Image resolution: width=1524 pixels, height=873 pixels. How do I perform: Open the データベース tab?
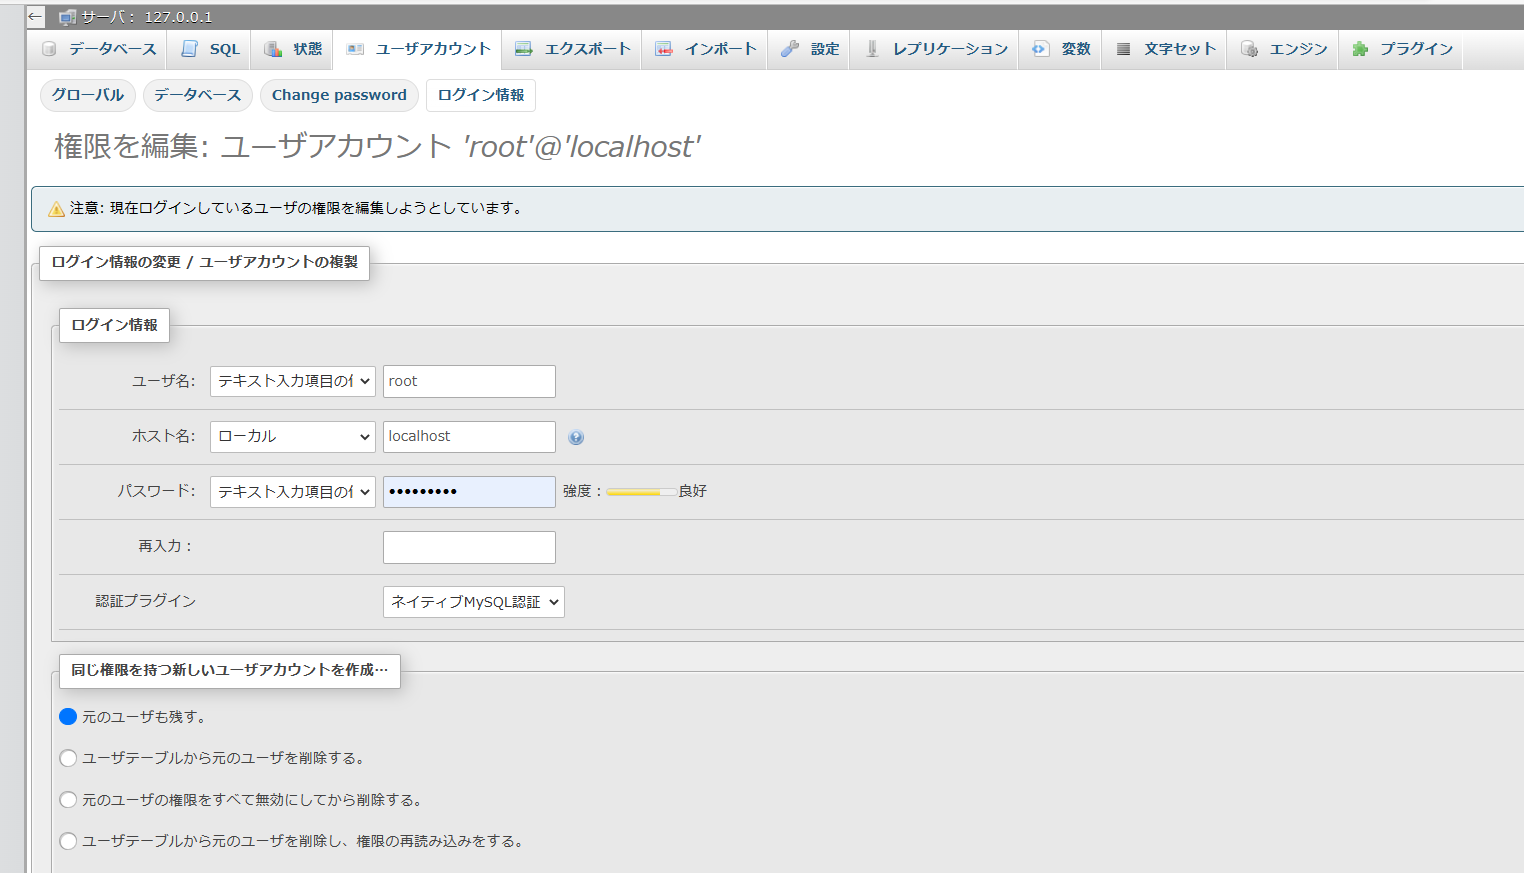[97, 49]
